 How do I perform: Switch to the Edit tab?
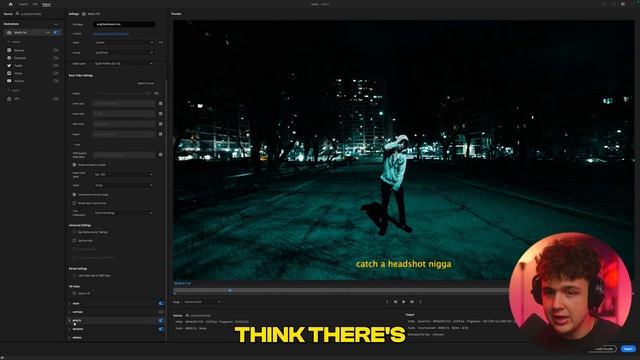[x=35, y=4]
